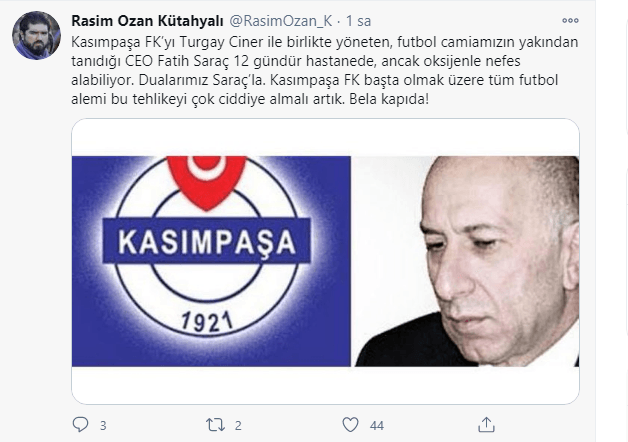628x442 pixels.
Task: Click the display name Rasim Ozan Kütahyalı
Action: click(x=147, y=21)
